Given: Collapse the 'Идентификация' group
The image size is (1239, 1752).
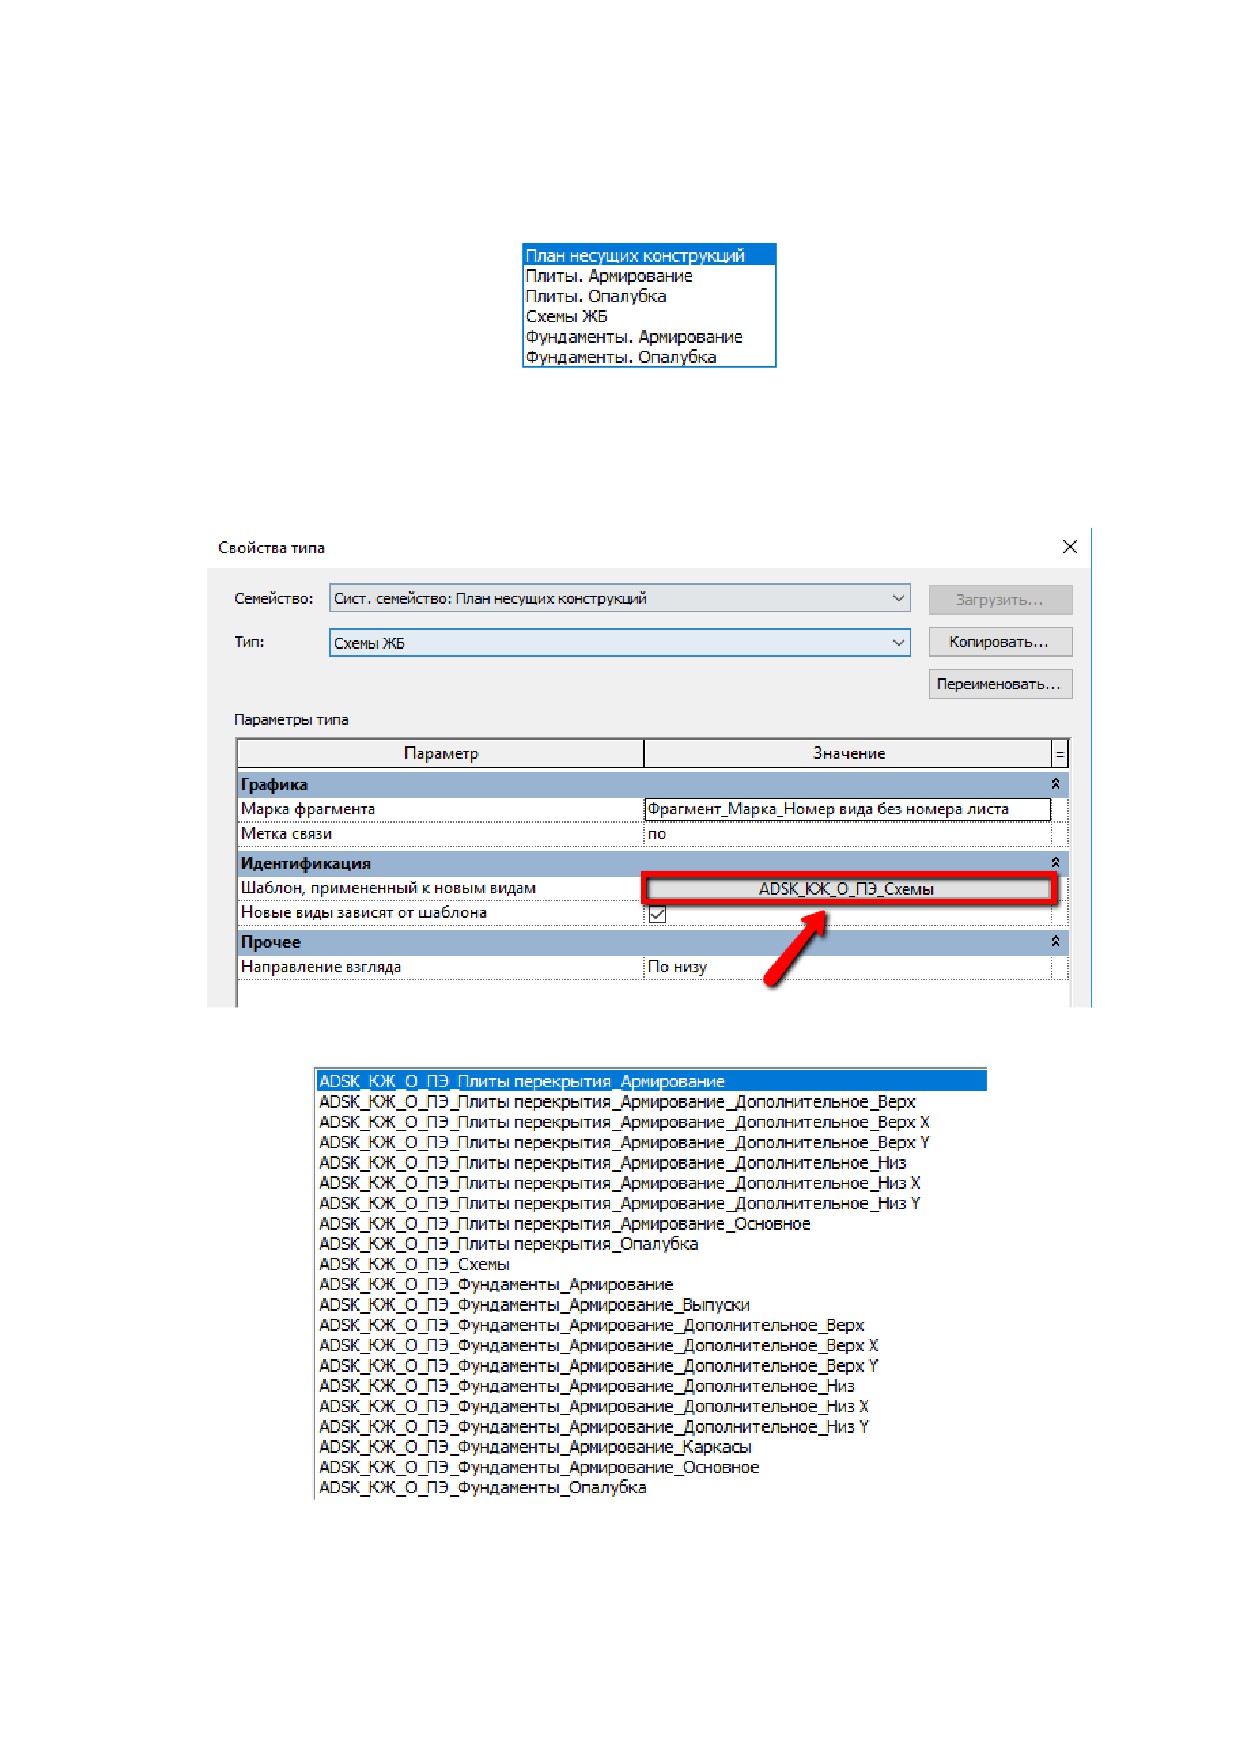Looking at the screenshot, I should click(x=1055, y=862).
